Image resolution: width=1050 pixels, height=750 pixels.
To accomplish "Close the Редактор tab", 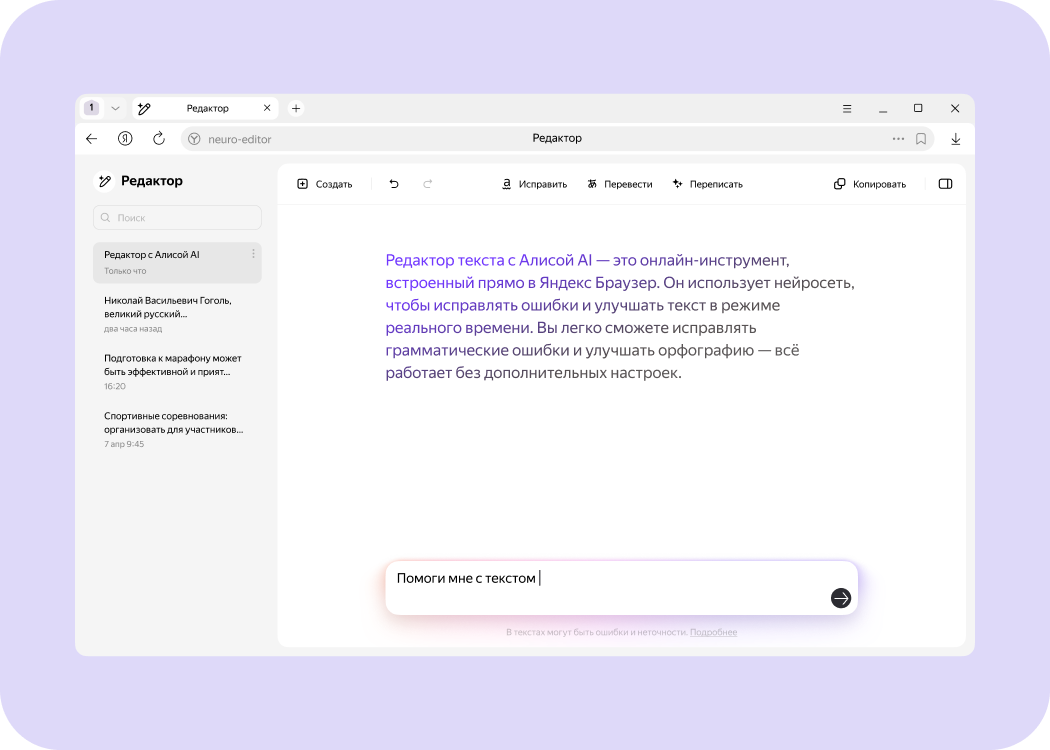I will point(267,108).
